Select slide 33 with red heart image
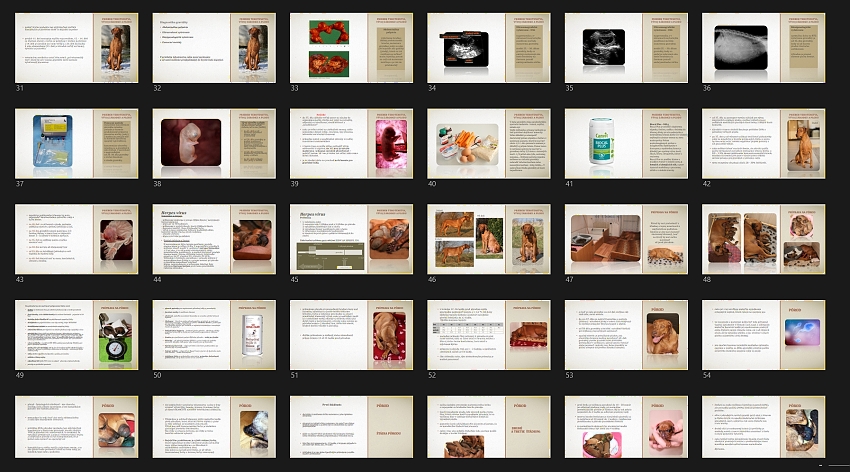The width and height of the screenshot is (850, 472). pos(351,47)
